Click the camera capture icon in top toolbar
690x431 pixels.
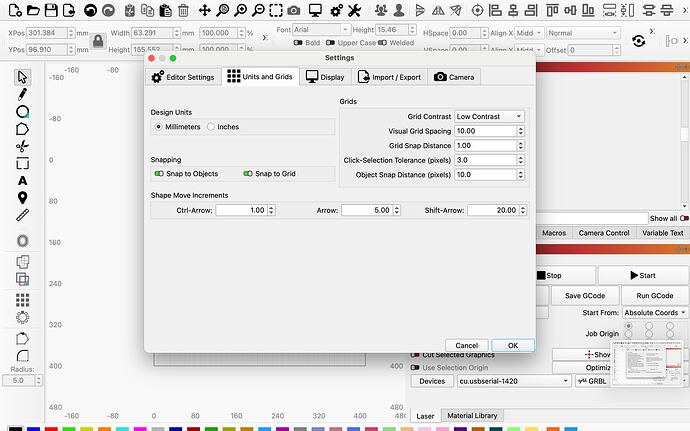293,10
